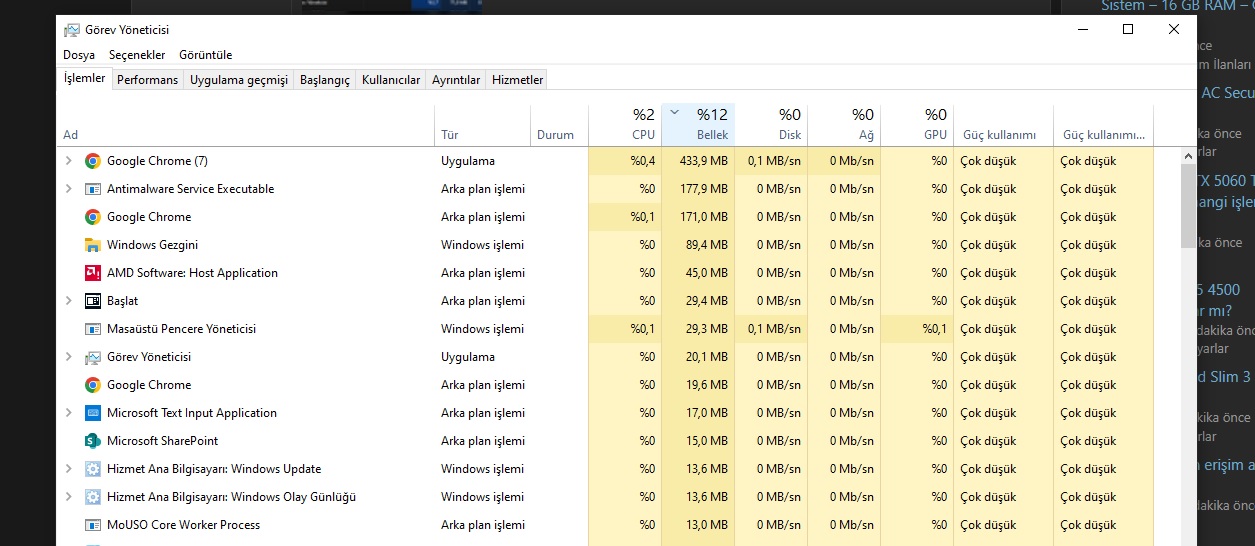
Task: Click the Windows Gezgini folder icon
Action: coord(93,245)
